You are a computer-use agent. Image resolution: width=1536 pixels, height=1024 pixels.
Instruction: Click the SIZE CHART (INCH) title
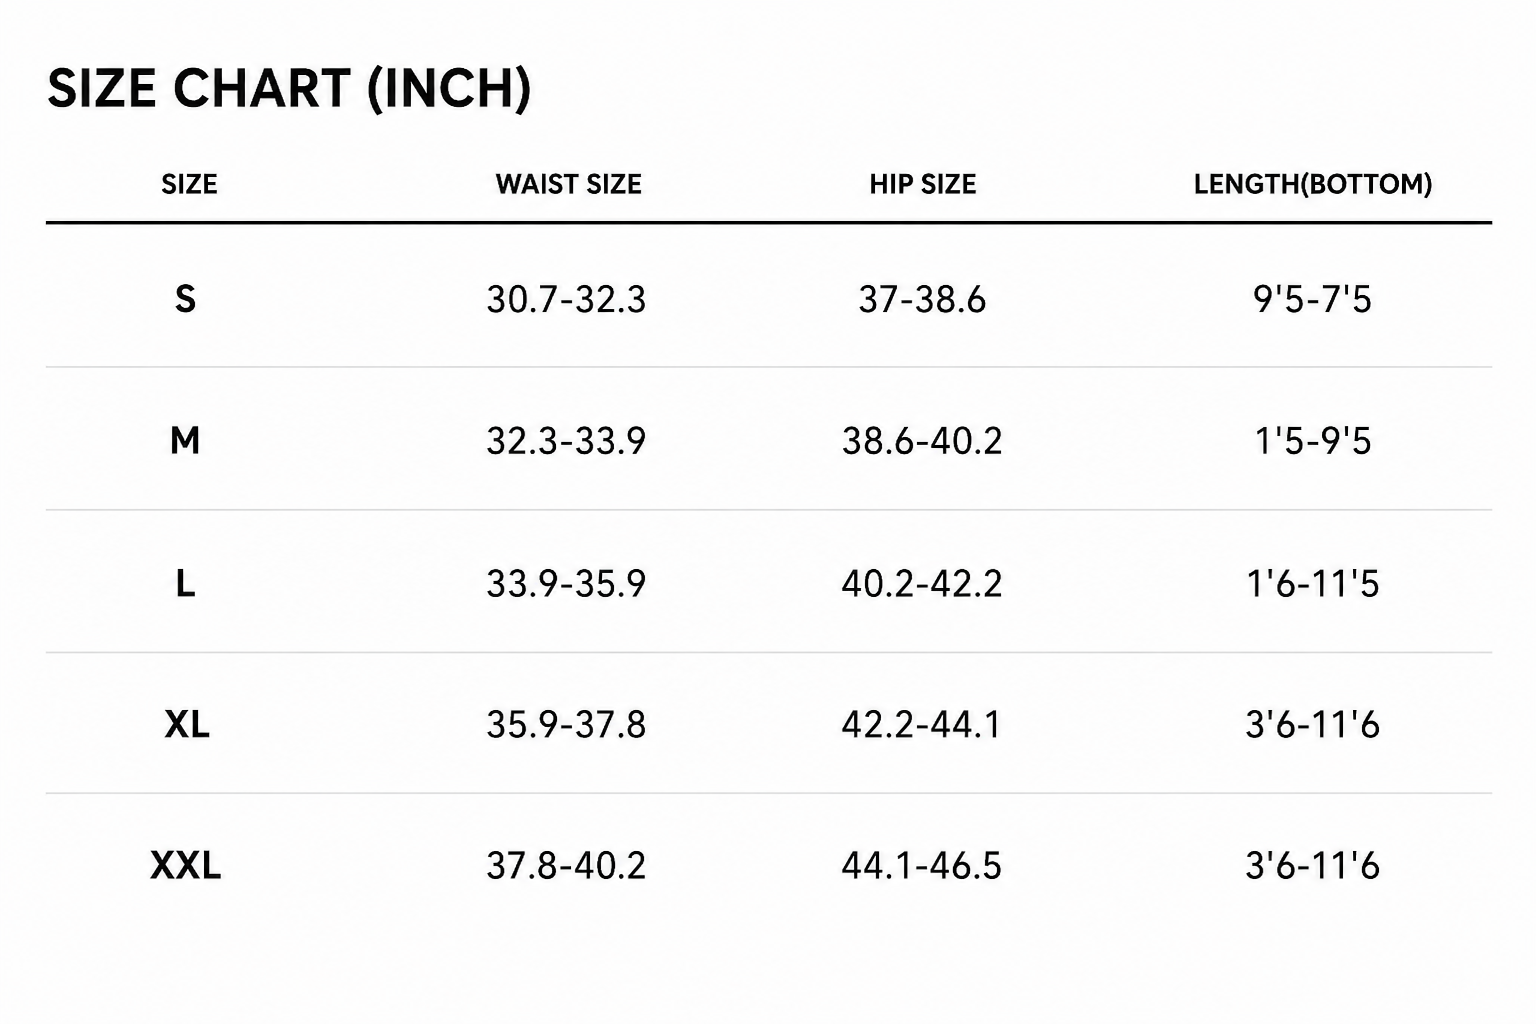coord(289,88)
